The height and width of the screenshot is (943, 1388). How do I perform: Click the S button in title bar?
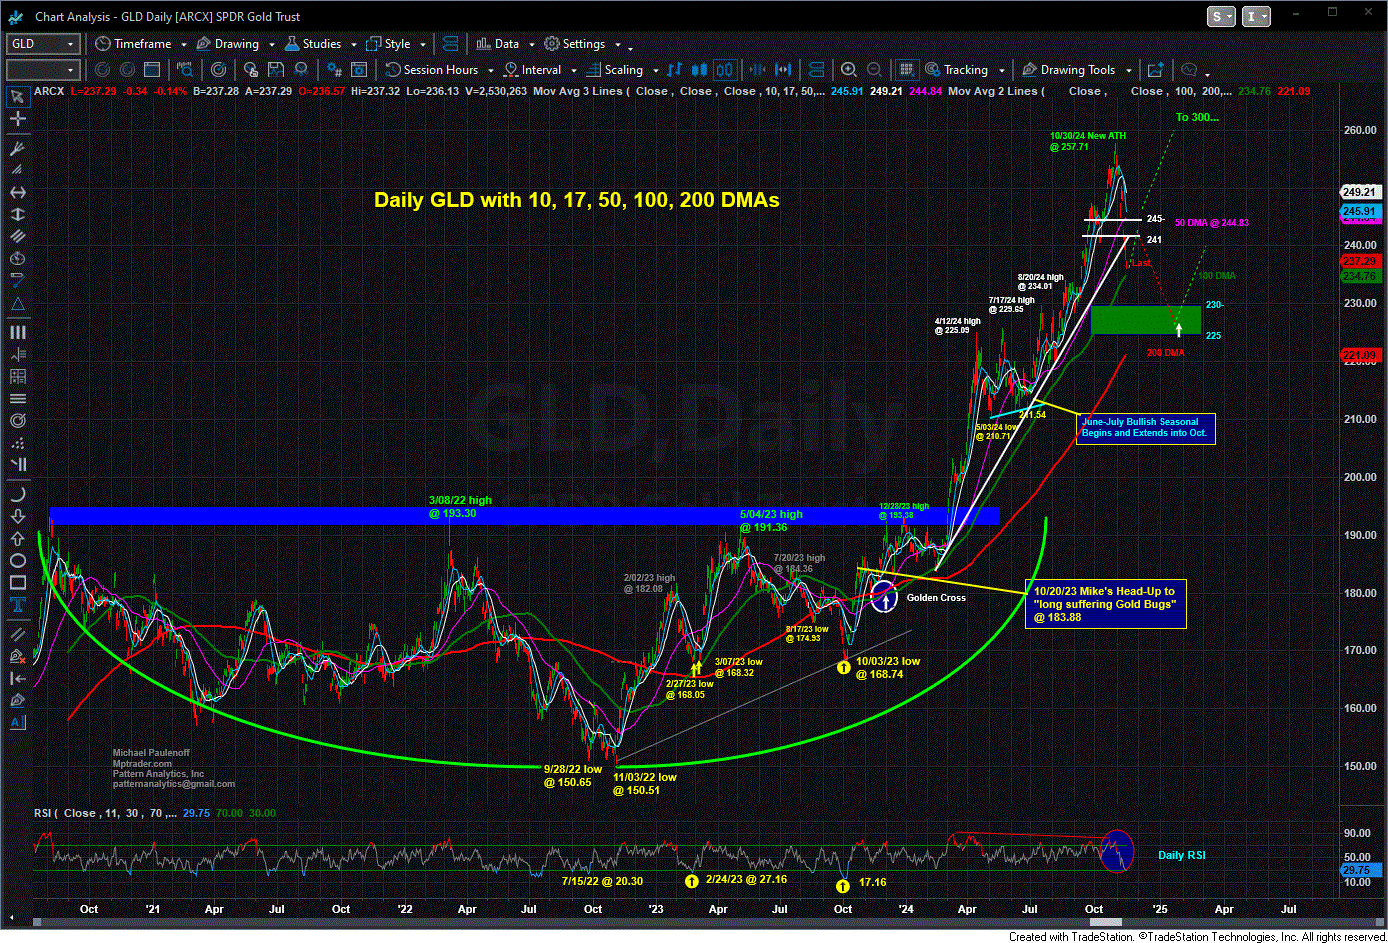click(1222, 16)
